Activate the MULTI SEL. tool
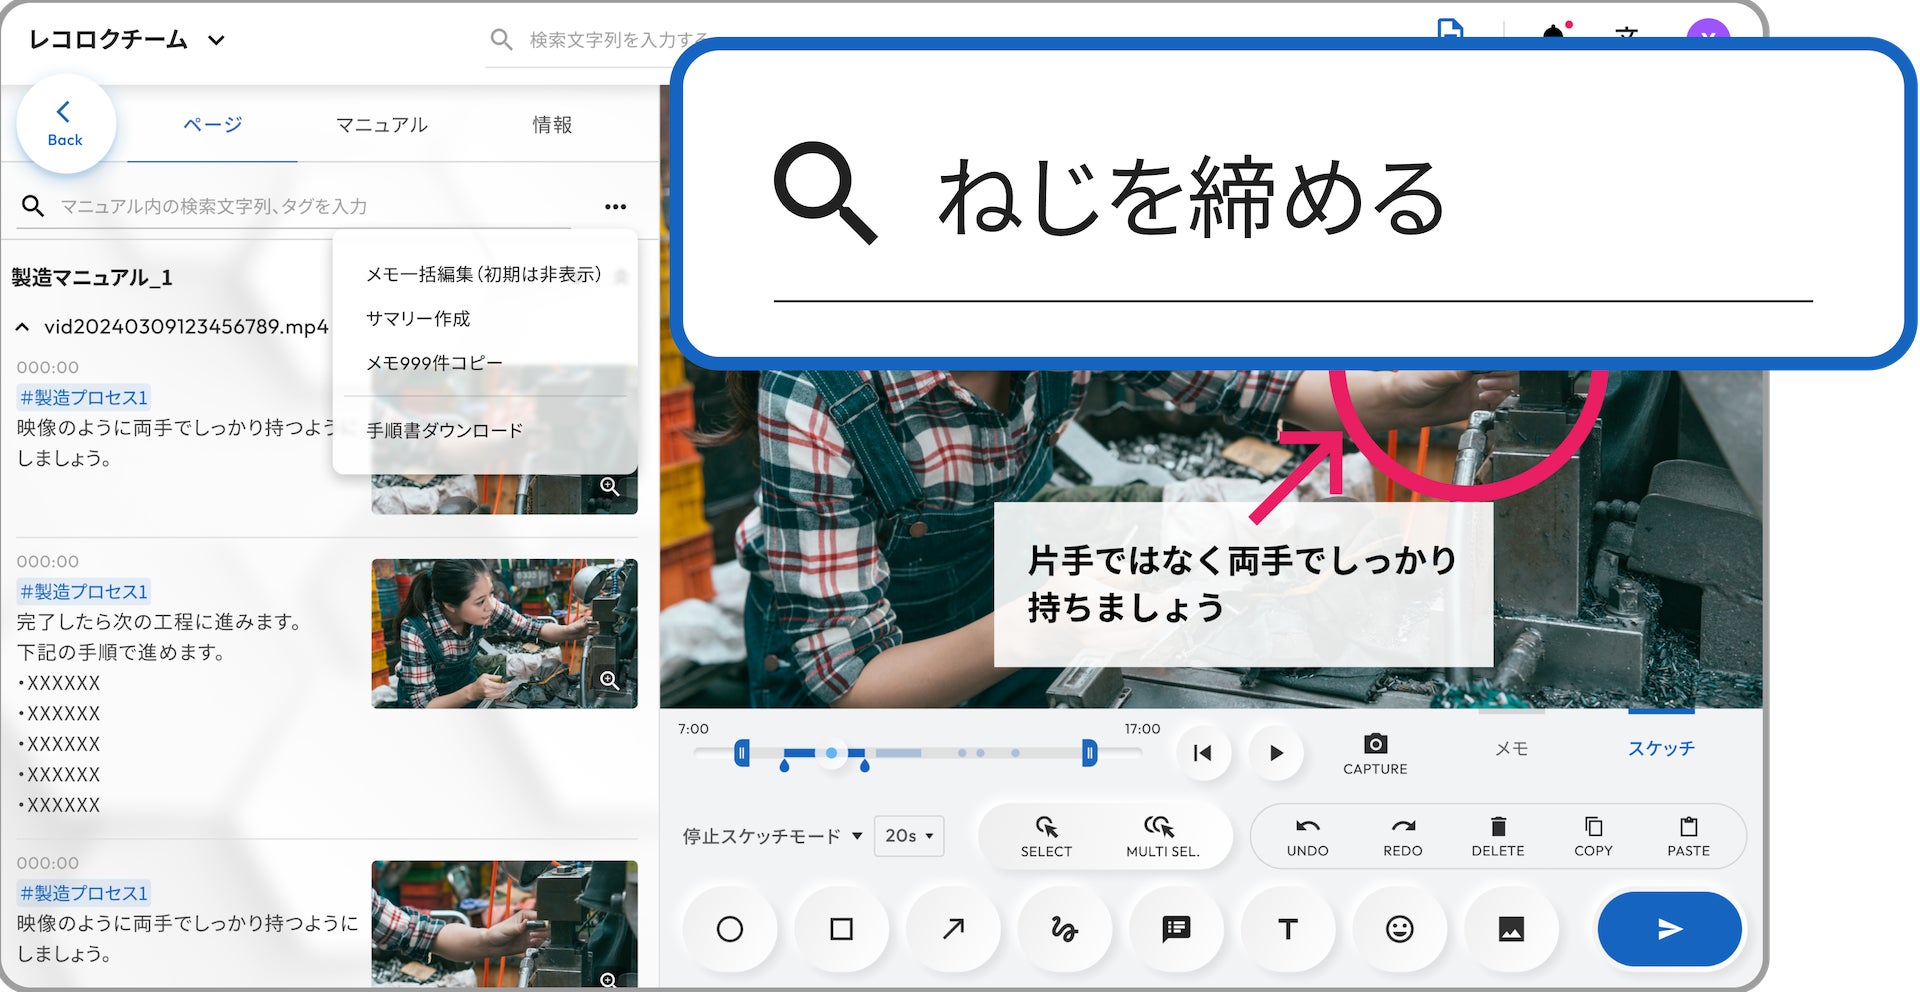Viewport: 1920px width, 992px height. coord(1162,836)
